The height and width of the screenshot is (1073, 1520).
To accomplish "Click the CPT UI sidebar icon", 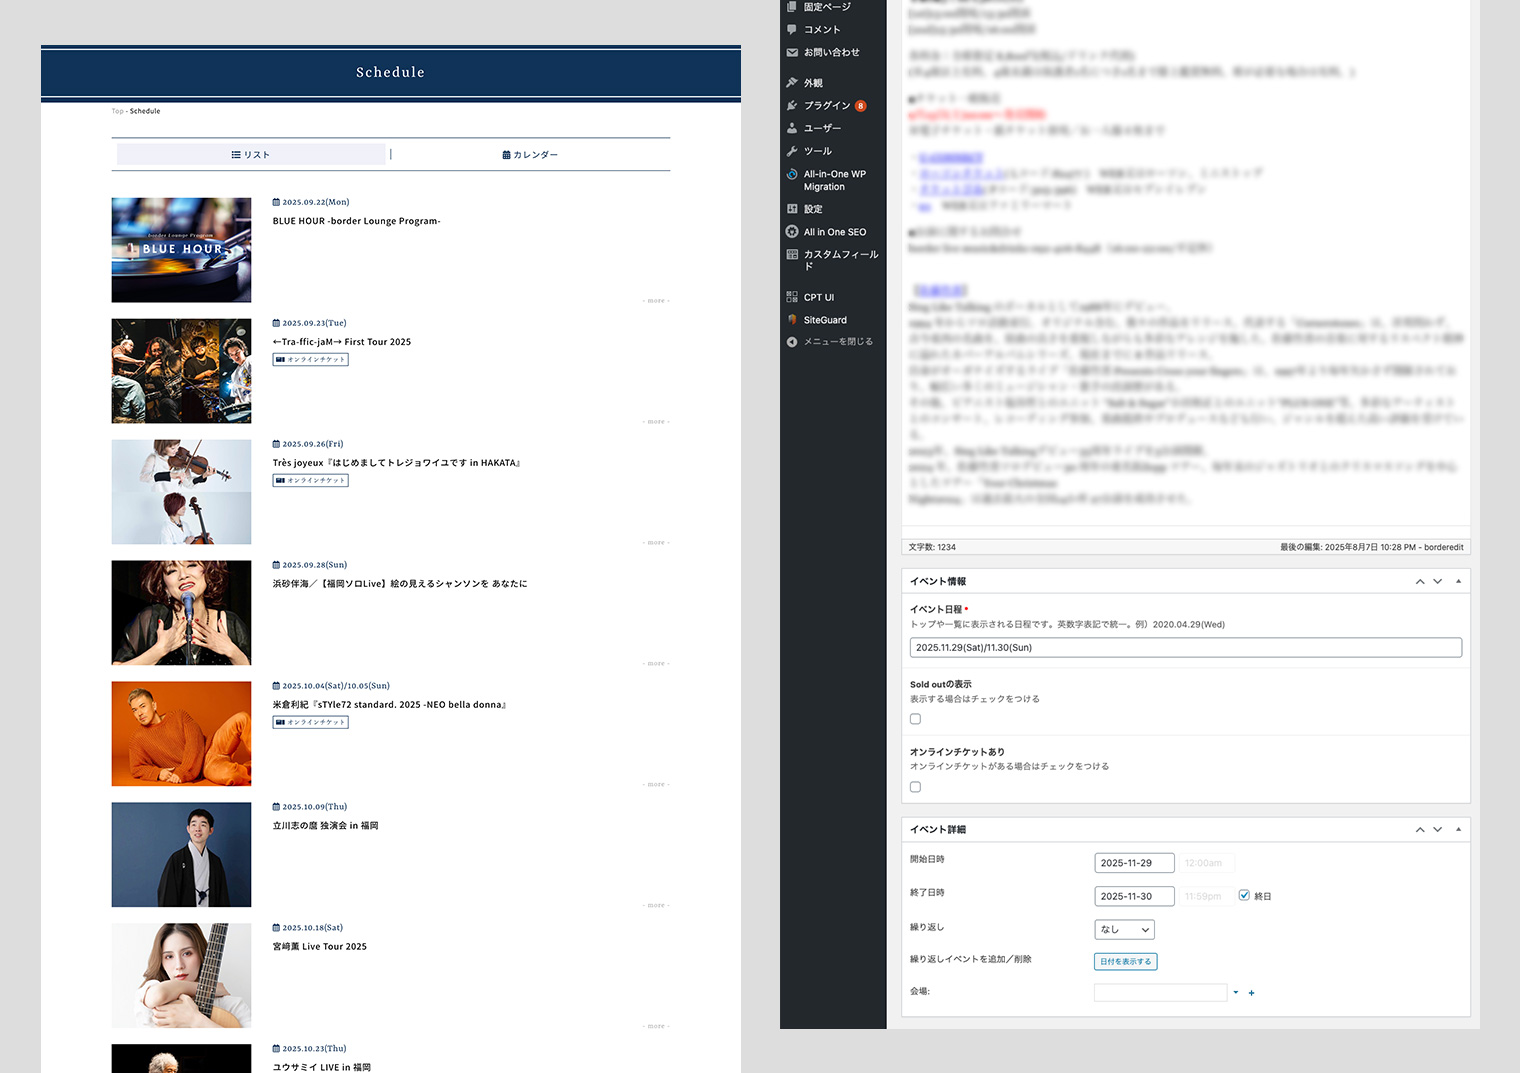I will coord(792,297).
